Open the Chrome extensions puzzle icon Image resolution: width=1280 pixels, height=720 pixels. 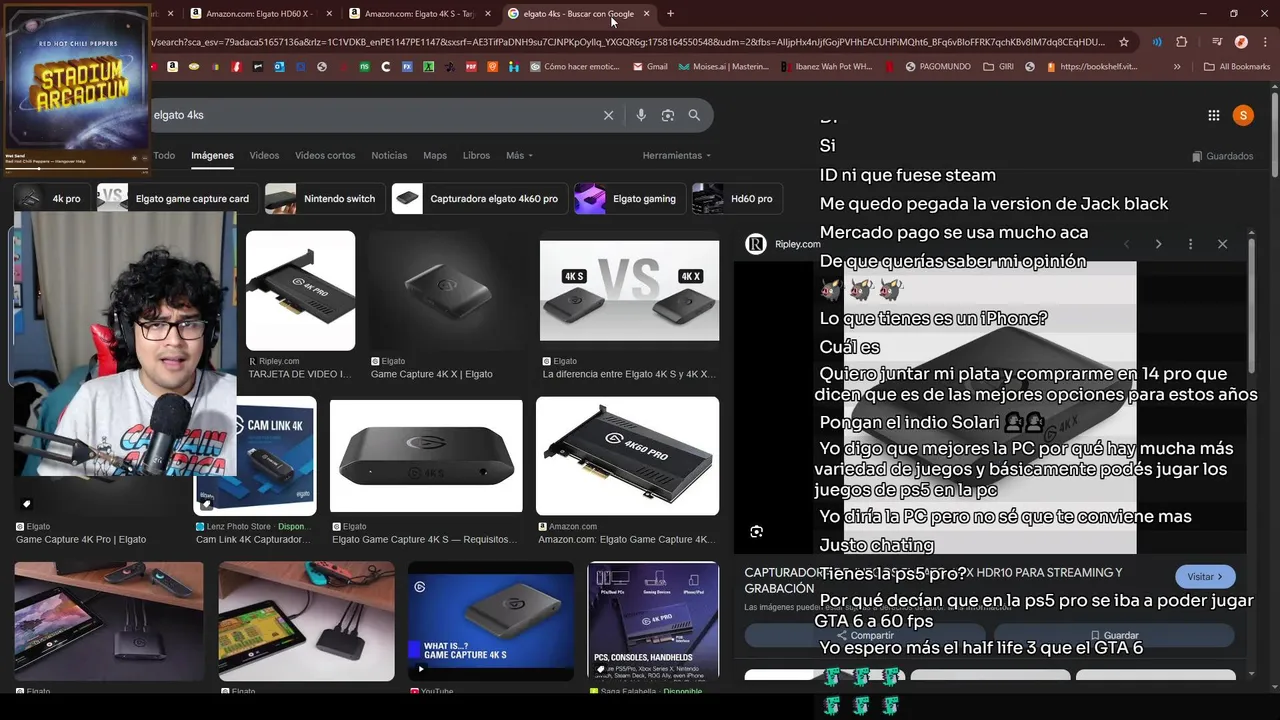(x=1182, y=42)
